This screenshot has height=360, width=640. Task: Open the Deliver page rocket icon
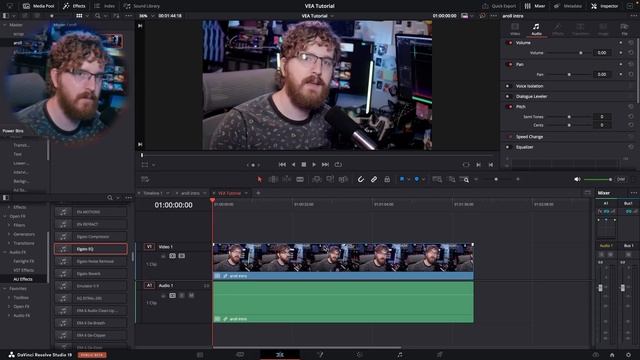(440, 355)
